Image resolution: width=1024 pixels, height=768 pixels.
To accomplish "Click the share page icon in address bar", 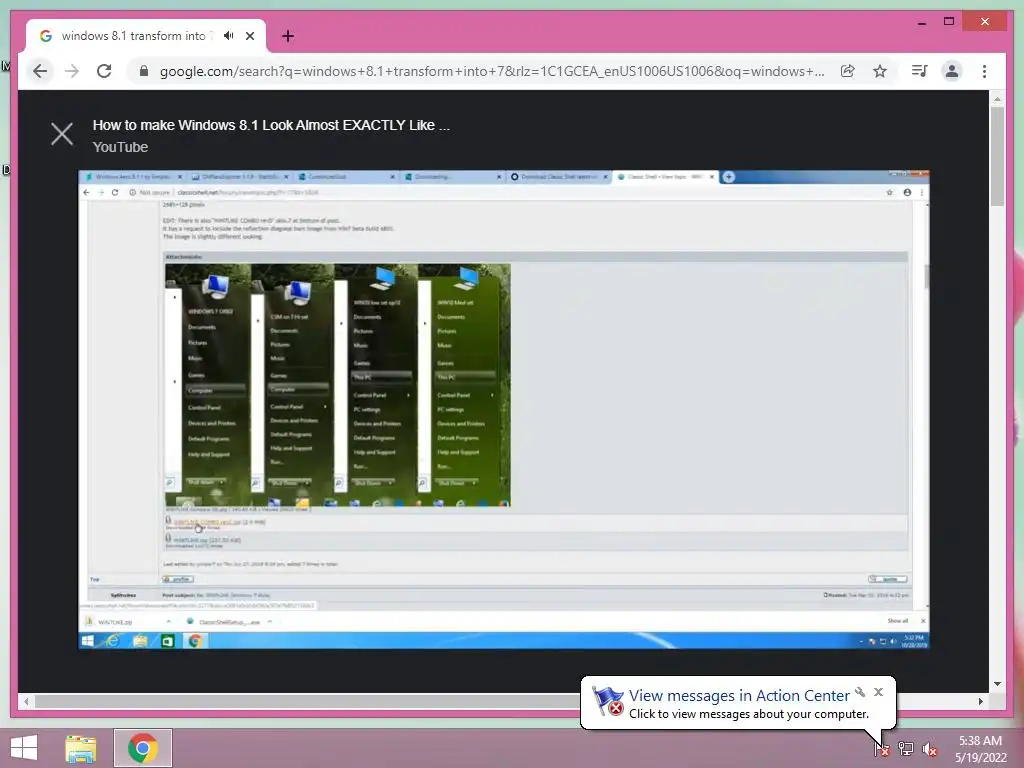I will point(848,71).
